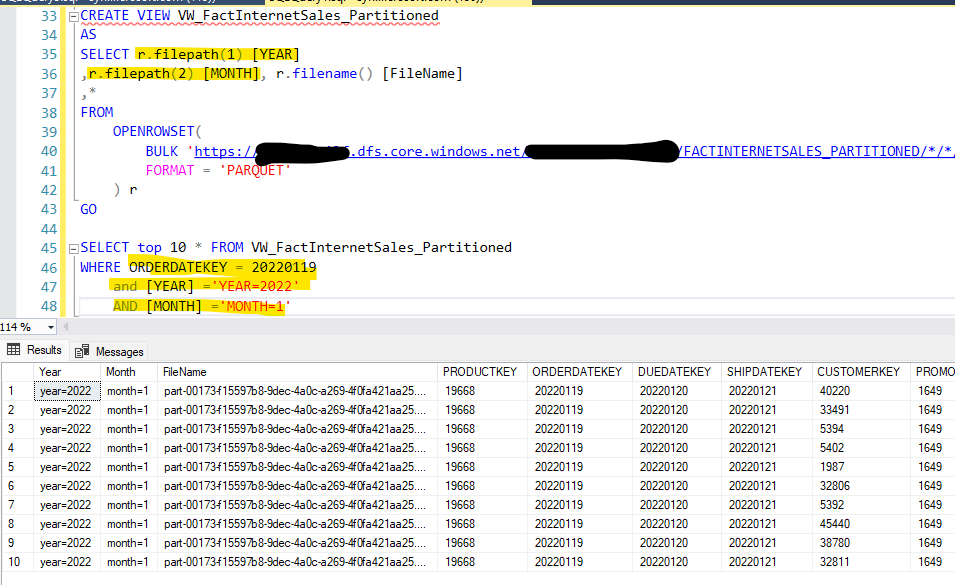Click PRODUCTKEY 19668 in row 8
Image resolution: width=955 pixels, height=585 pixels.
tap(482, 524)
